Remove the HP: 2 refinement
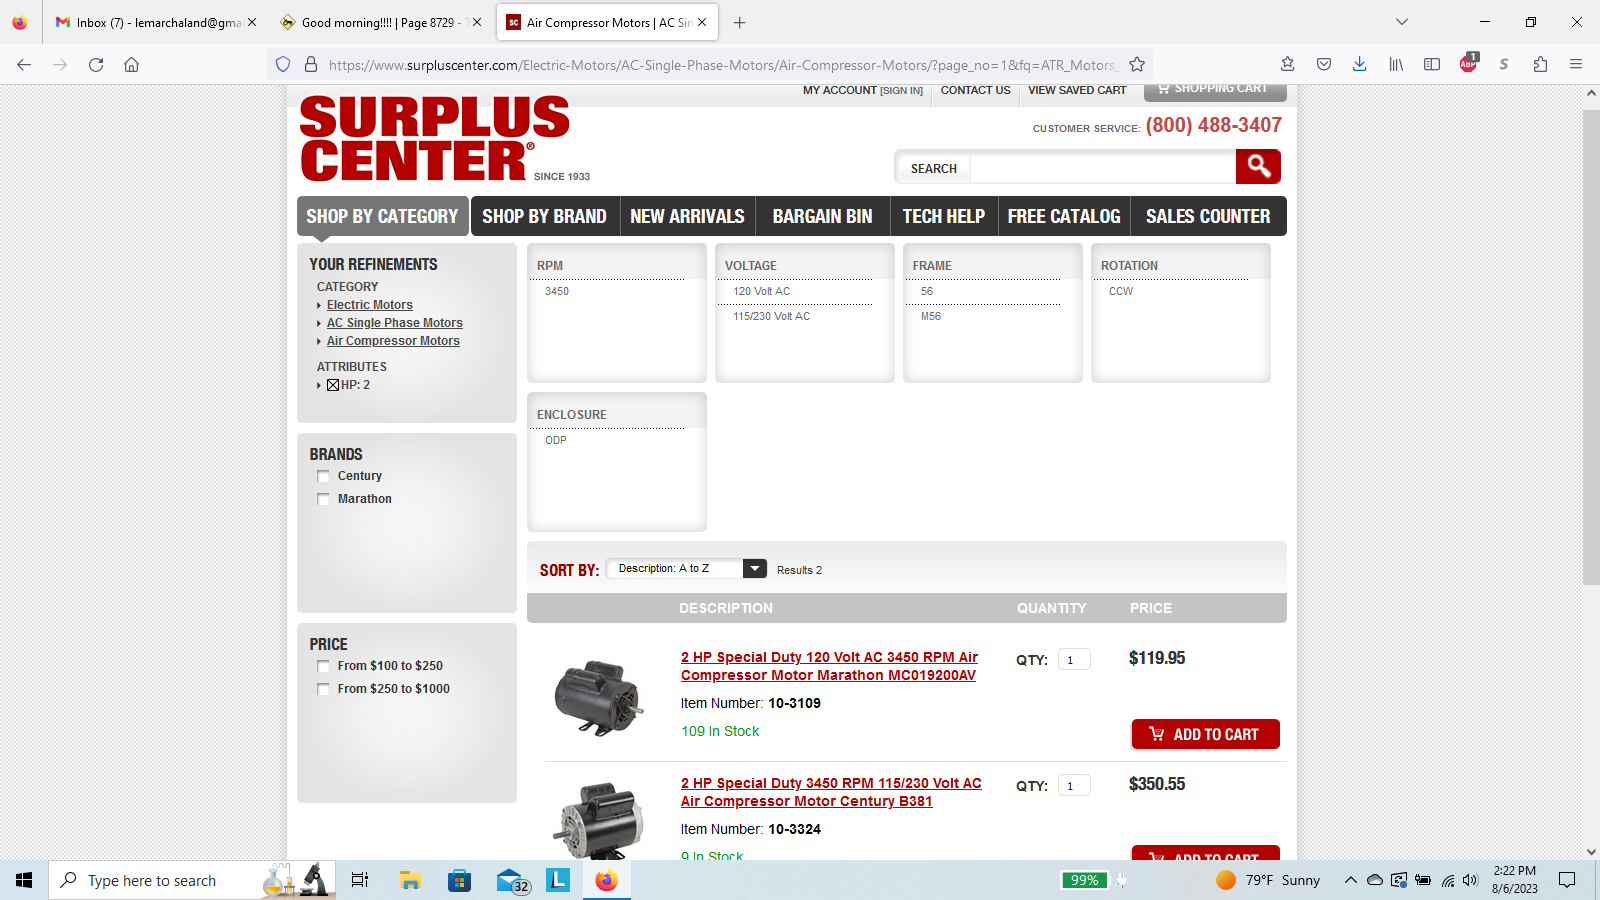 [x=333, y=385]
